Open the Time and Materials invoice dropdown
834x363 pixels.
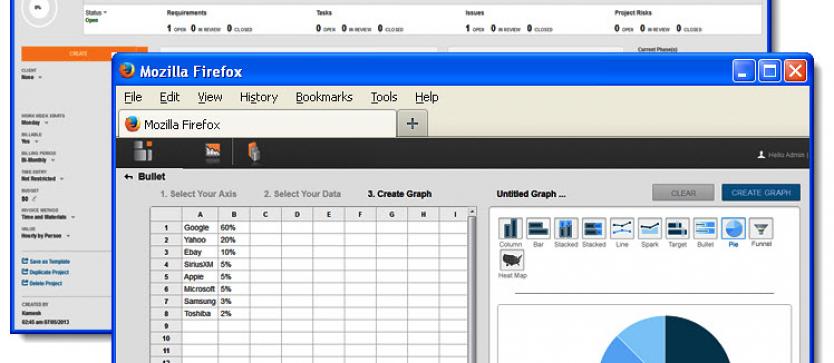click(48, 217)
